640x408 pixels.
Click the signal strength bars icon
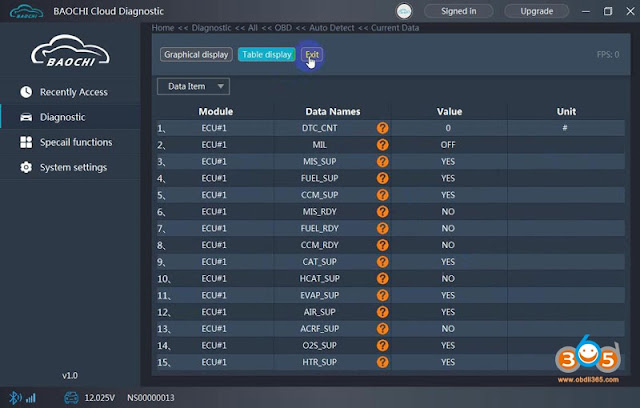(31, 398)
